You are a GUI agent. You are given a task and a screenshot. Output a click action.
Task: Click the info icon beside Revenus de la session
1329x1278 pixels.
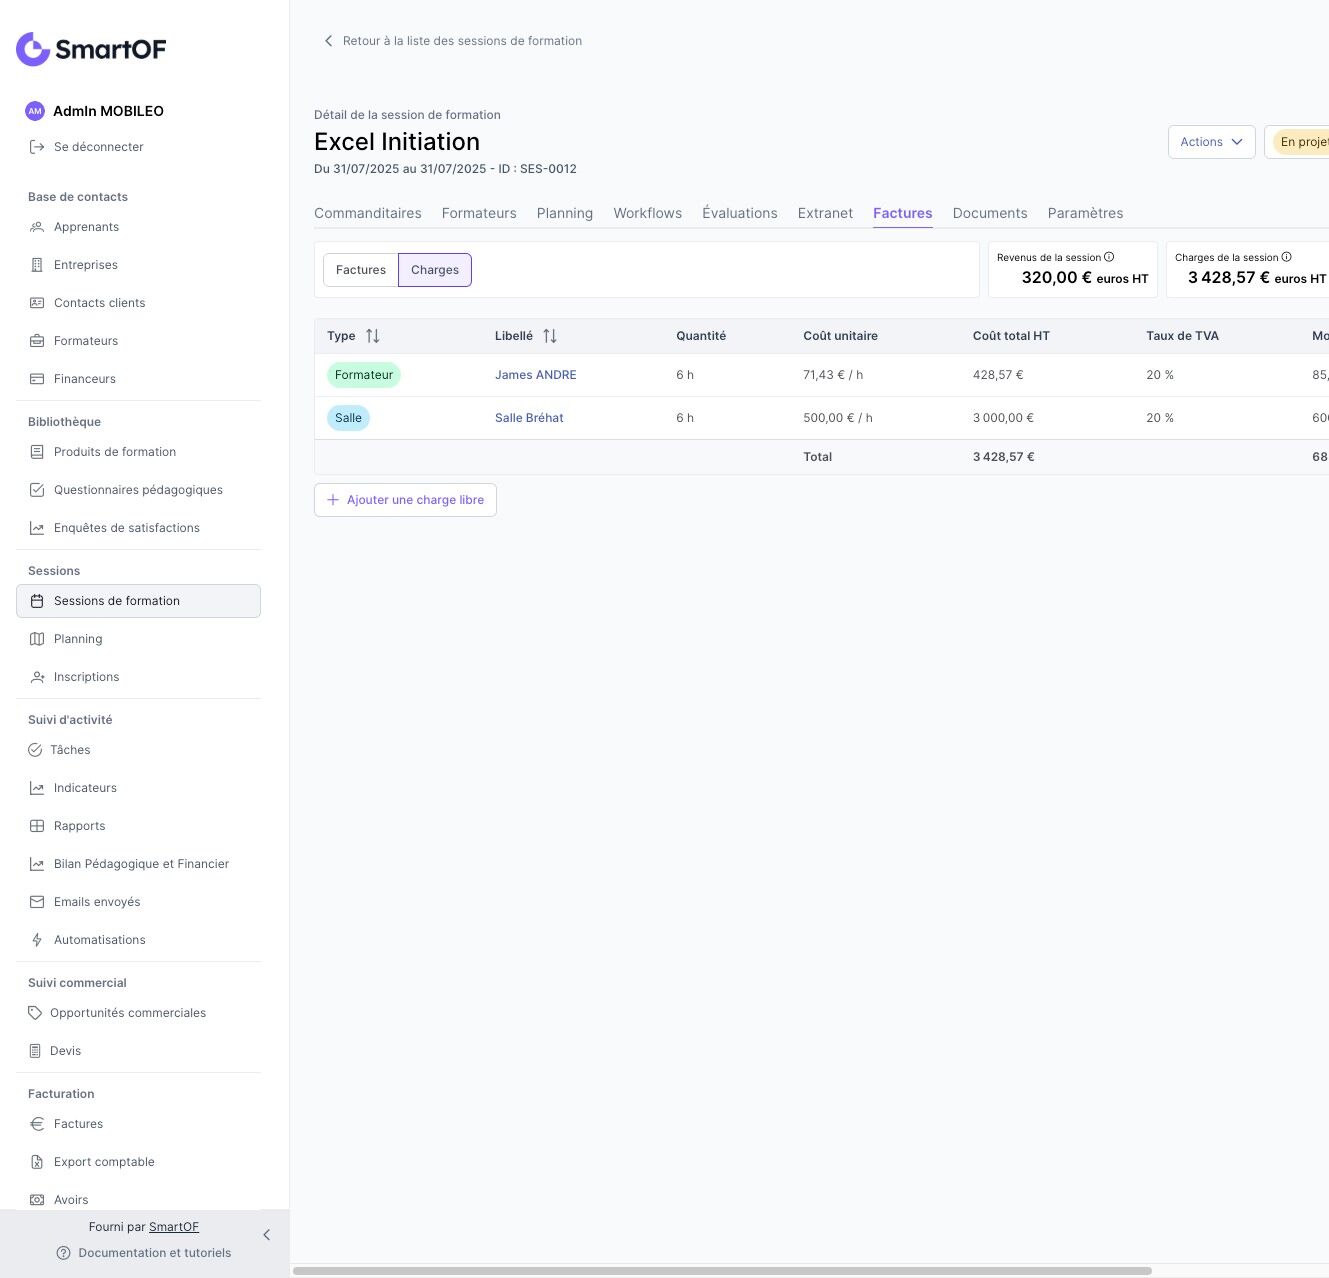click(1109, 257)
